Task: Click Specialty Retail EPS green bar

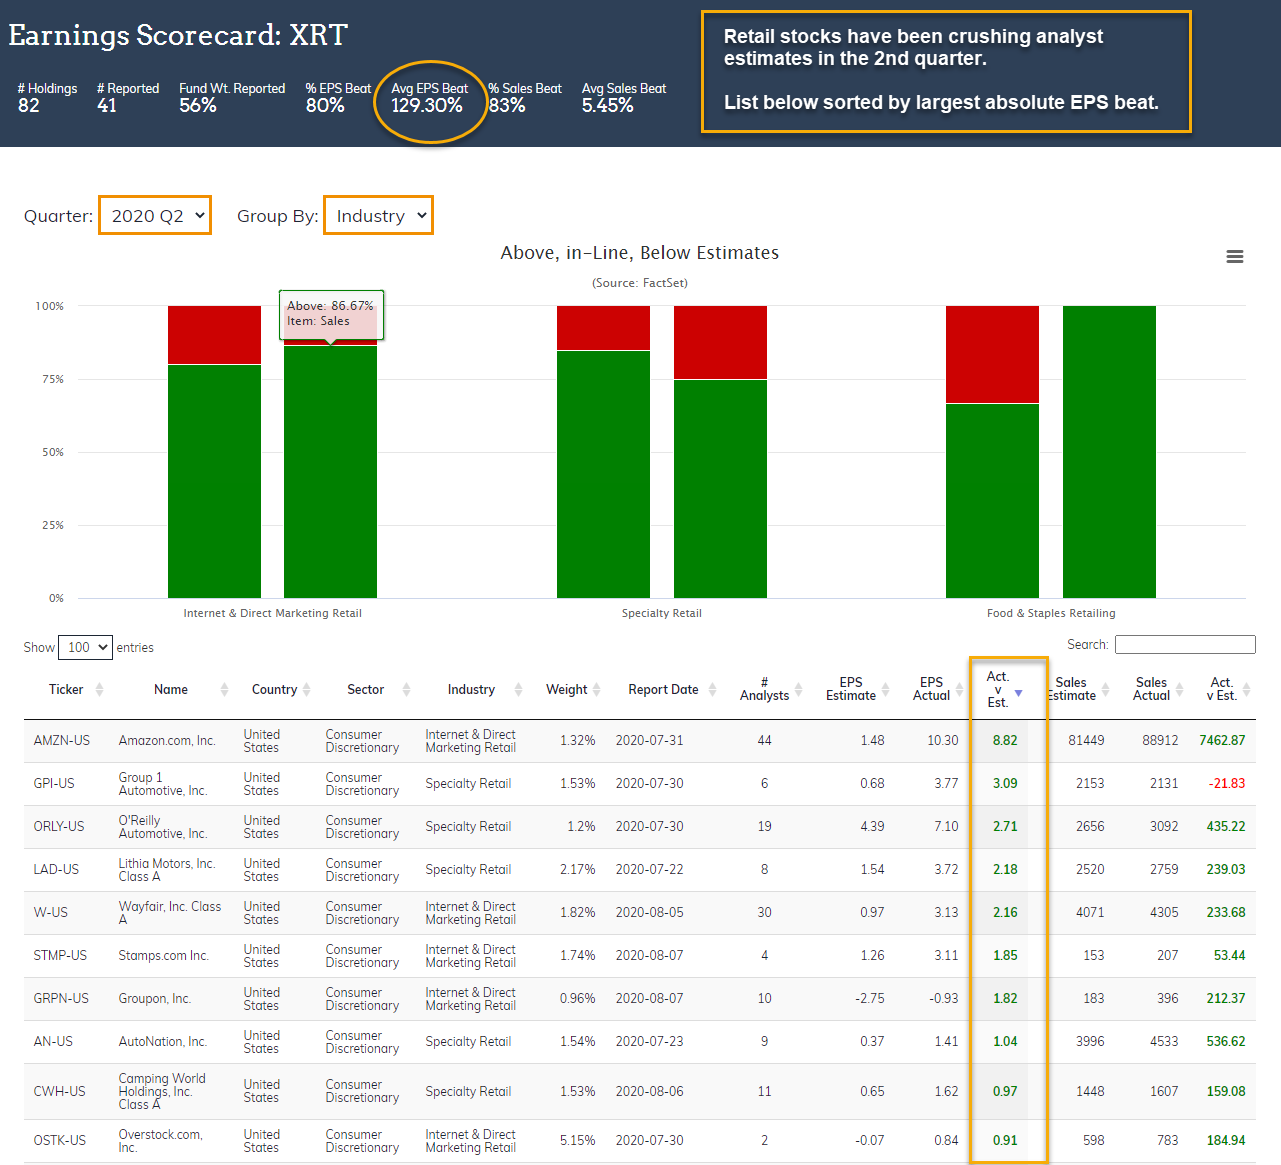Action: click(603, 474)
